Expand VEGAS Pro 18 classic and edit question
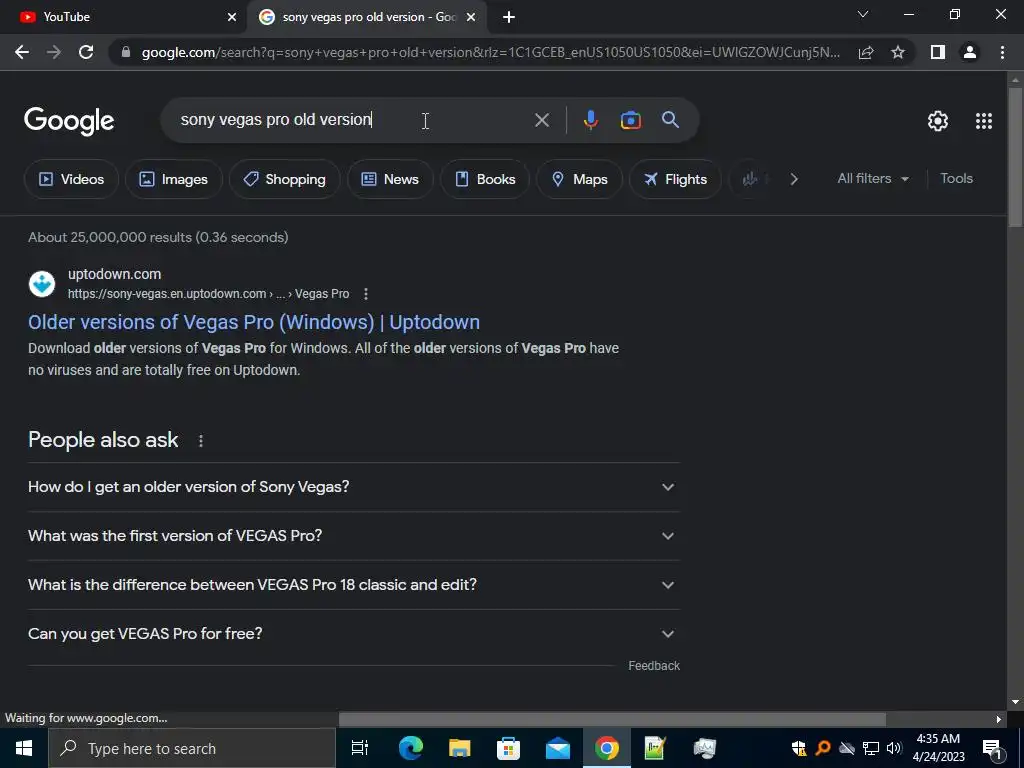Screen dimensions: 1024x768 coord(354,585)
